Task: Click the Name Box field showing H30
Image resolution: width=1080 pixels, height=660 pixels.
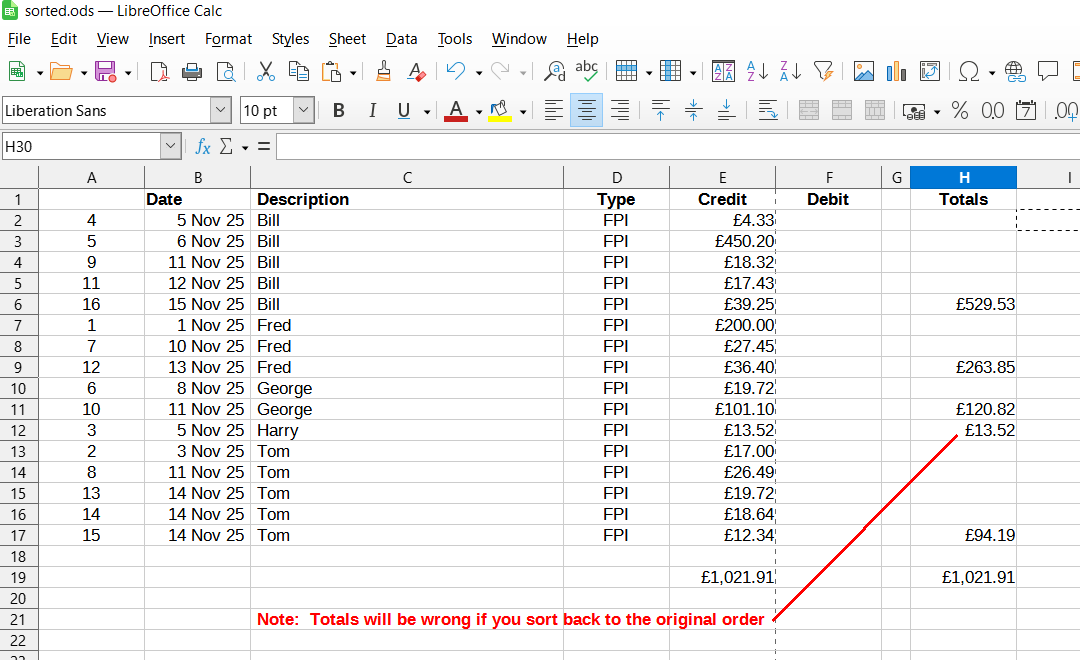Action: [x=81, y=146]
